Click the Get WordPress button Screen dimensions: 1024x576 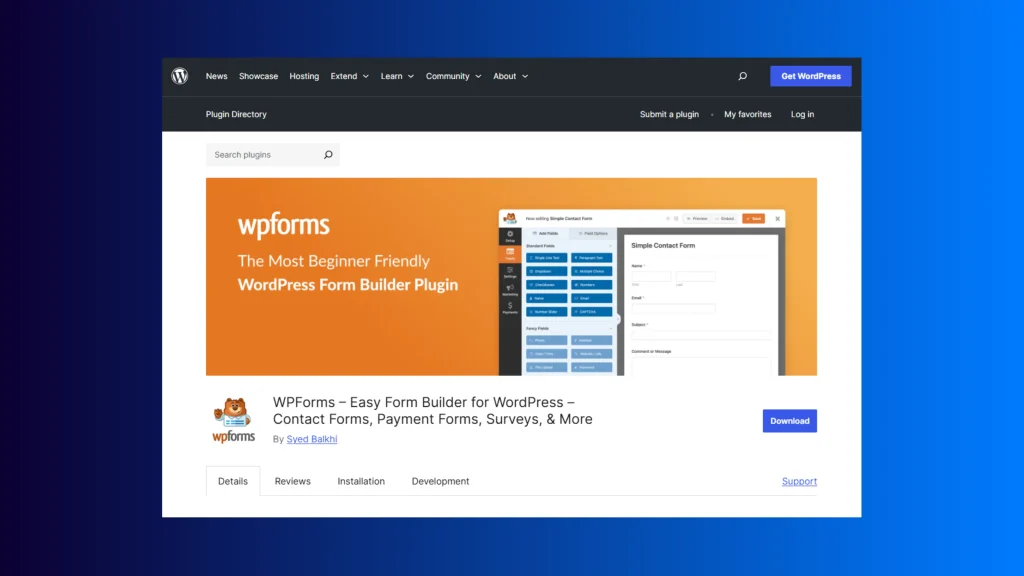[810, 76]
